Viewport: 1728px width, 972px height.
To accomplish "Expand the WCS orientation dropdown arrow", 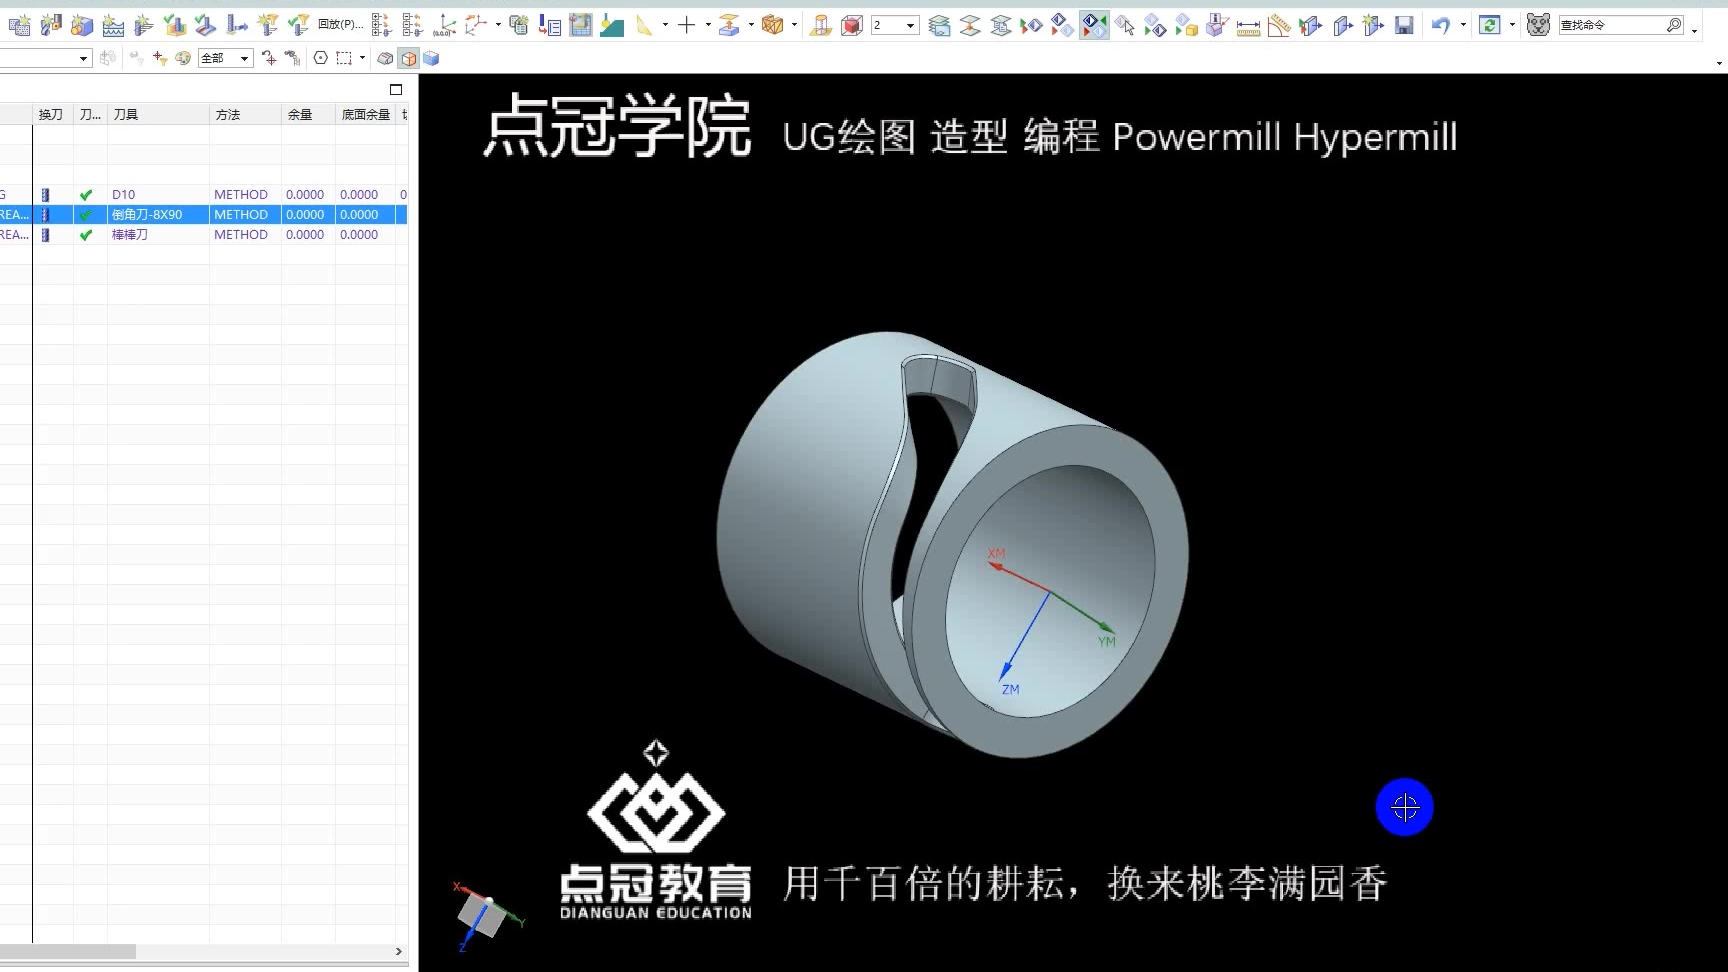I will coord(498,25).
